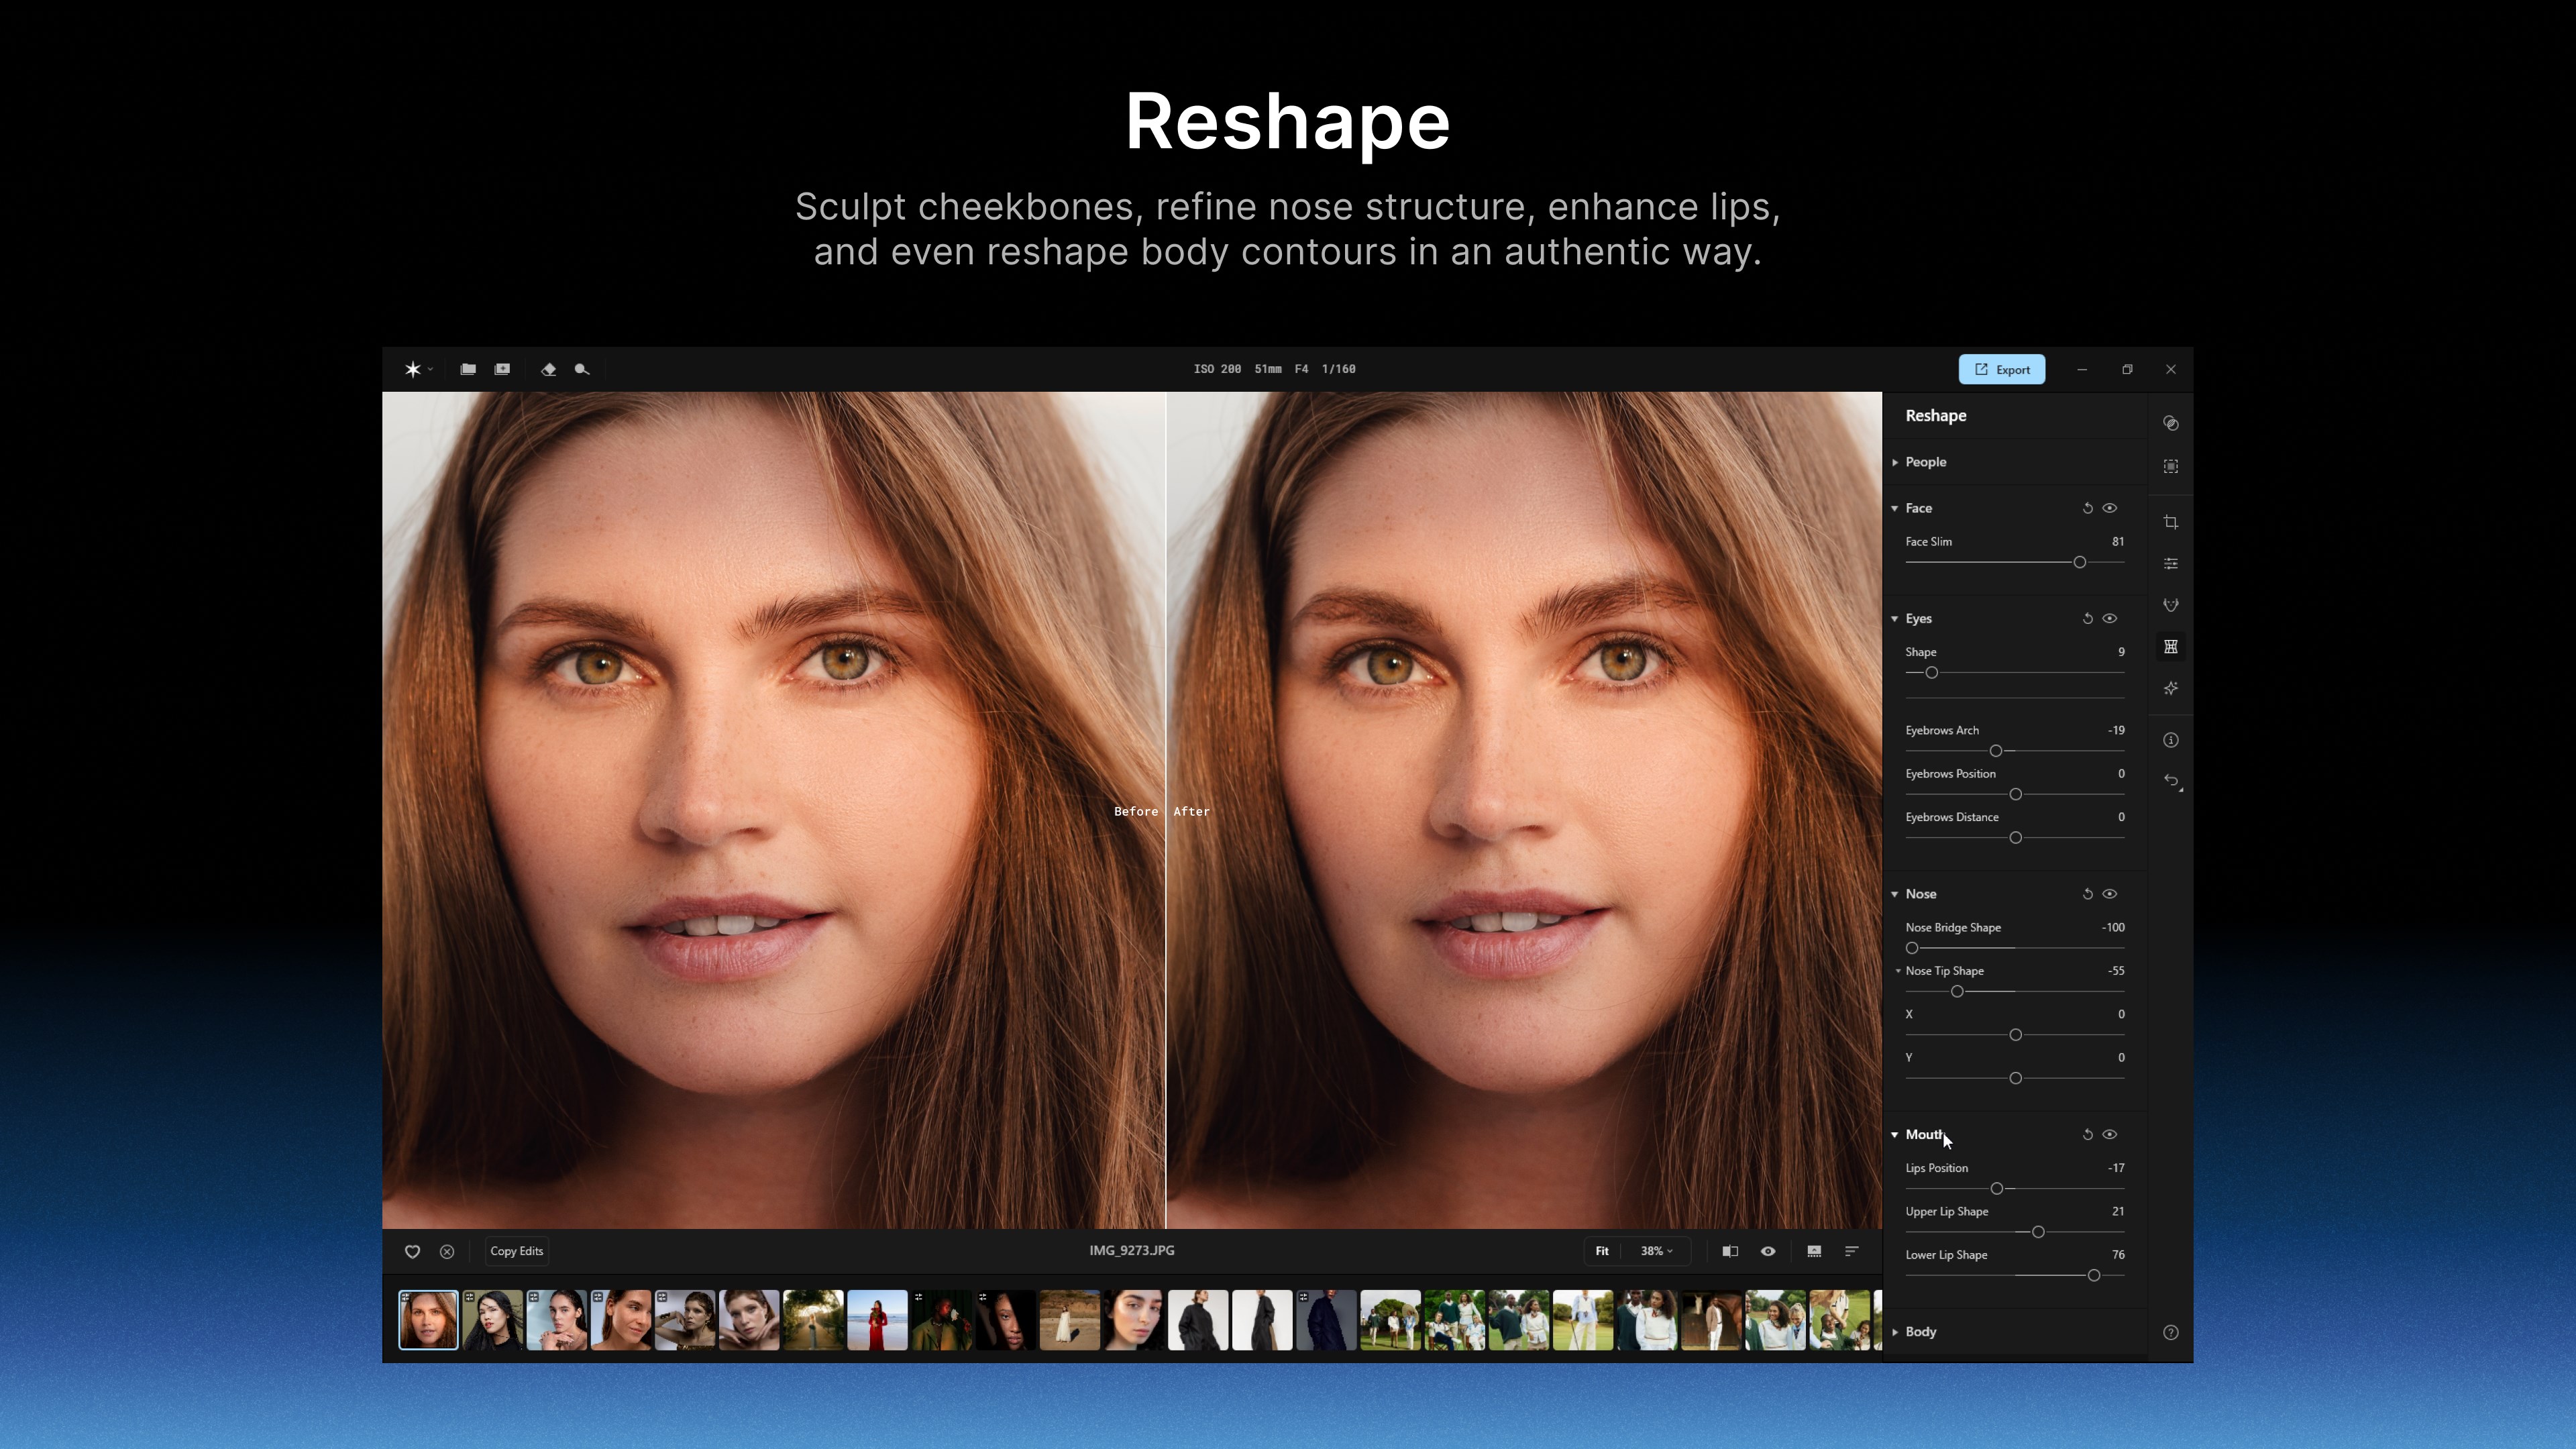
Task: Click the Export button
Action: (x=2001, y=369)
